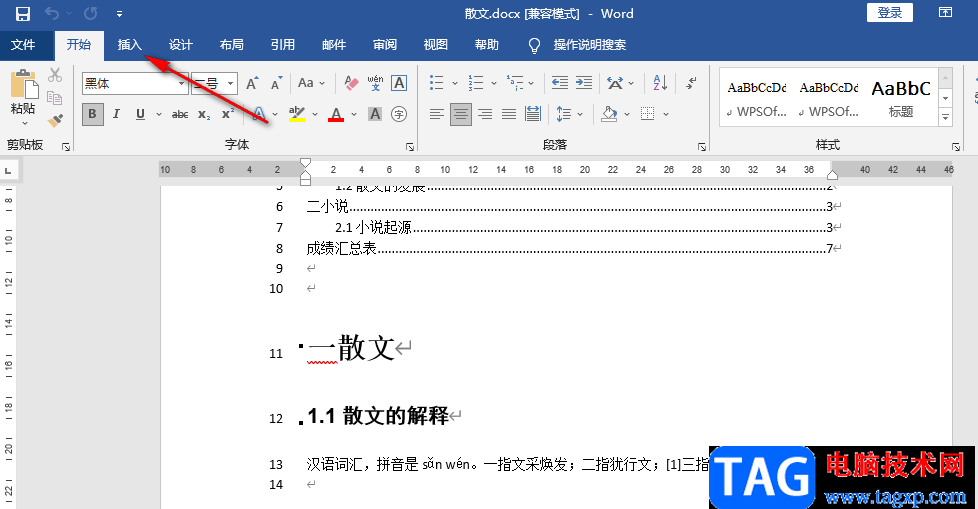The width and height of the screenshot is (978, 509).
Task: Toggle character shading A icon
Action: pos(375,114)
